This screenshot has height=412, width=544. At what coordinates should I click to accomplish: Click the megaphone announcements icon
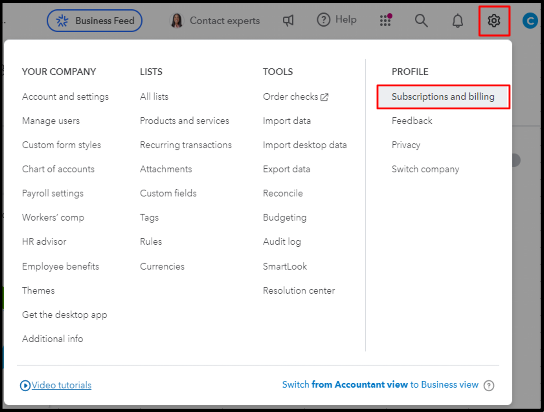(x=288, y=21)
